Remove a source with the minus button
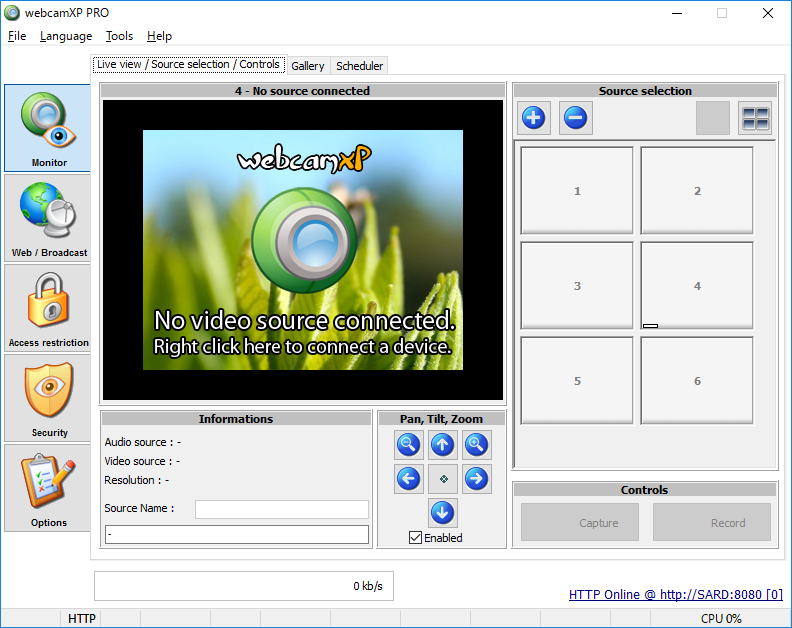792x628 pixels. (575, 118)
